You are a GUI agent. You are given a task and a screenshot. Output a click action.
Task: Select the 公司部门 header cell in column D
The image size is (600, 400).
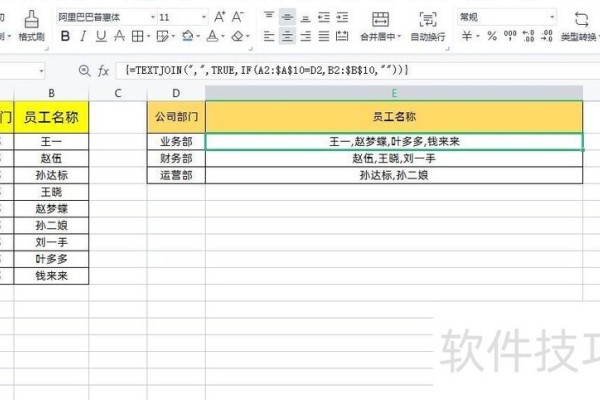coord(176,117)
